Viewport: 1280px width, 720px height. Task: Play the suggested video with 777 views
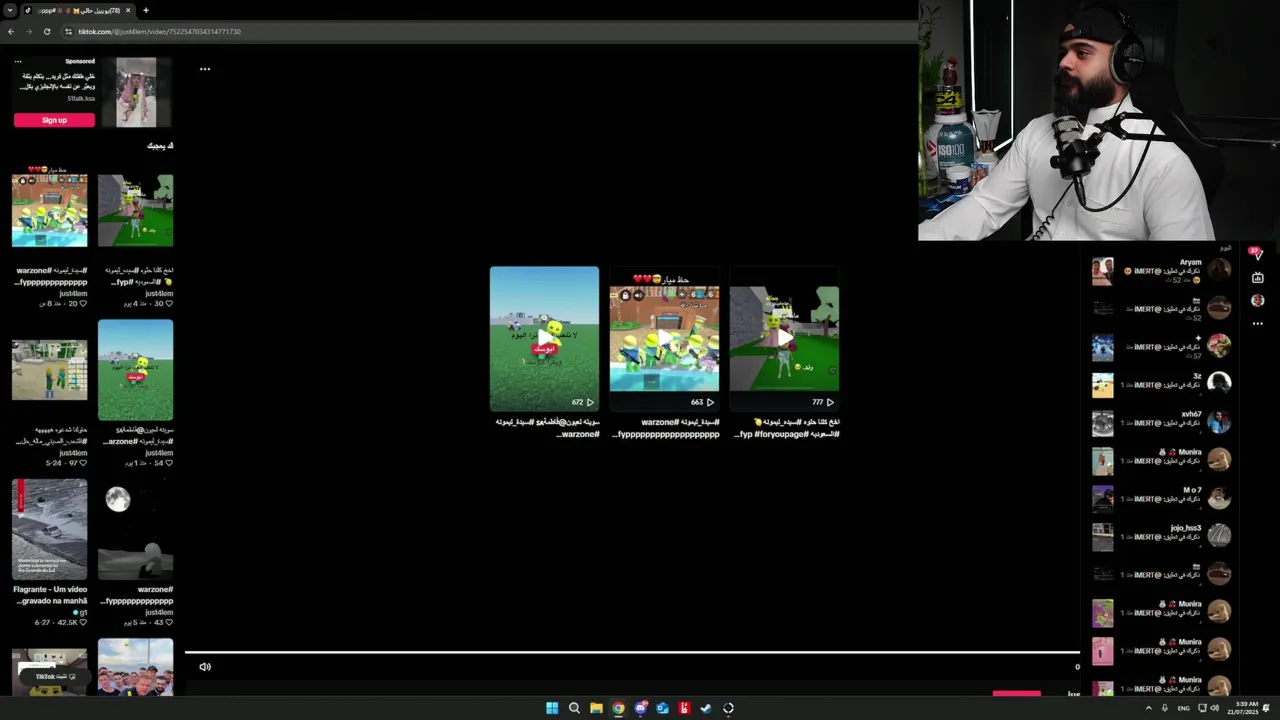784,339
